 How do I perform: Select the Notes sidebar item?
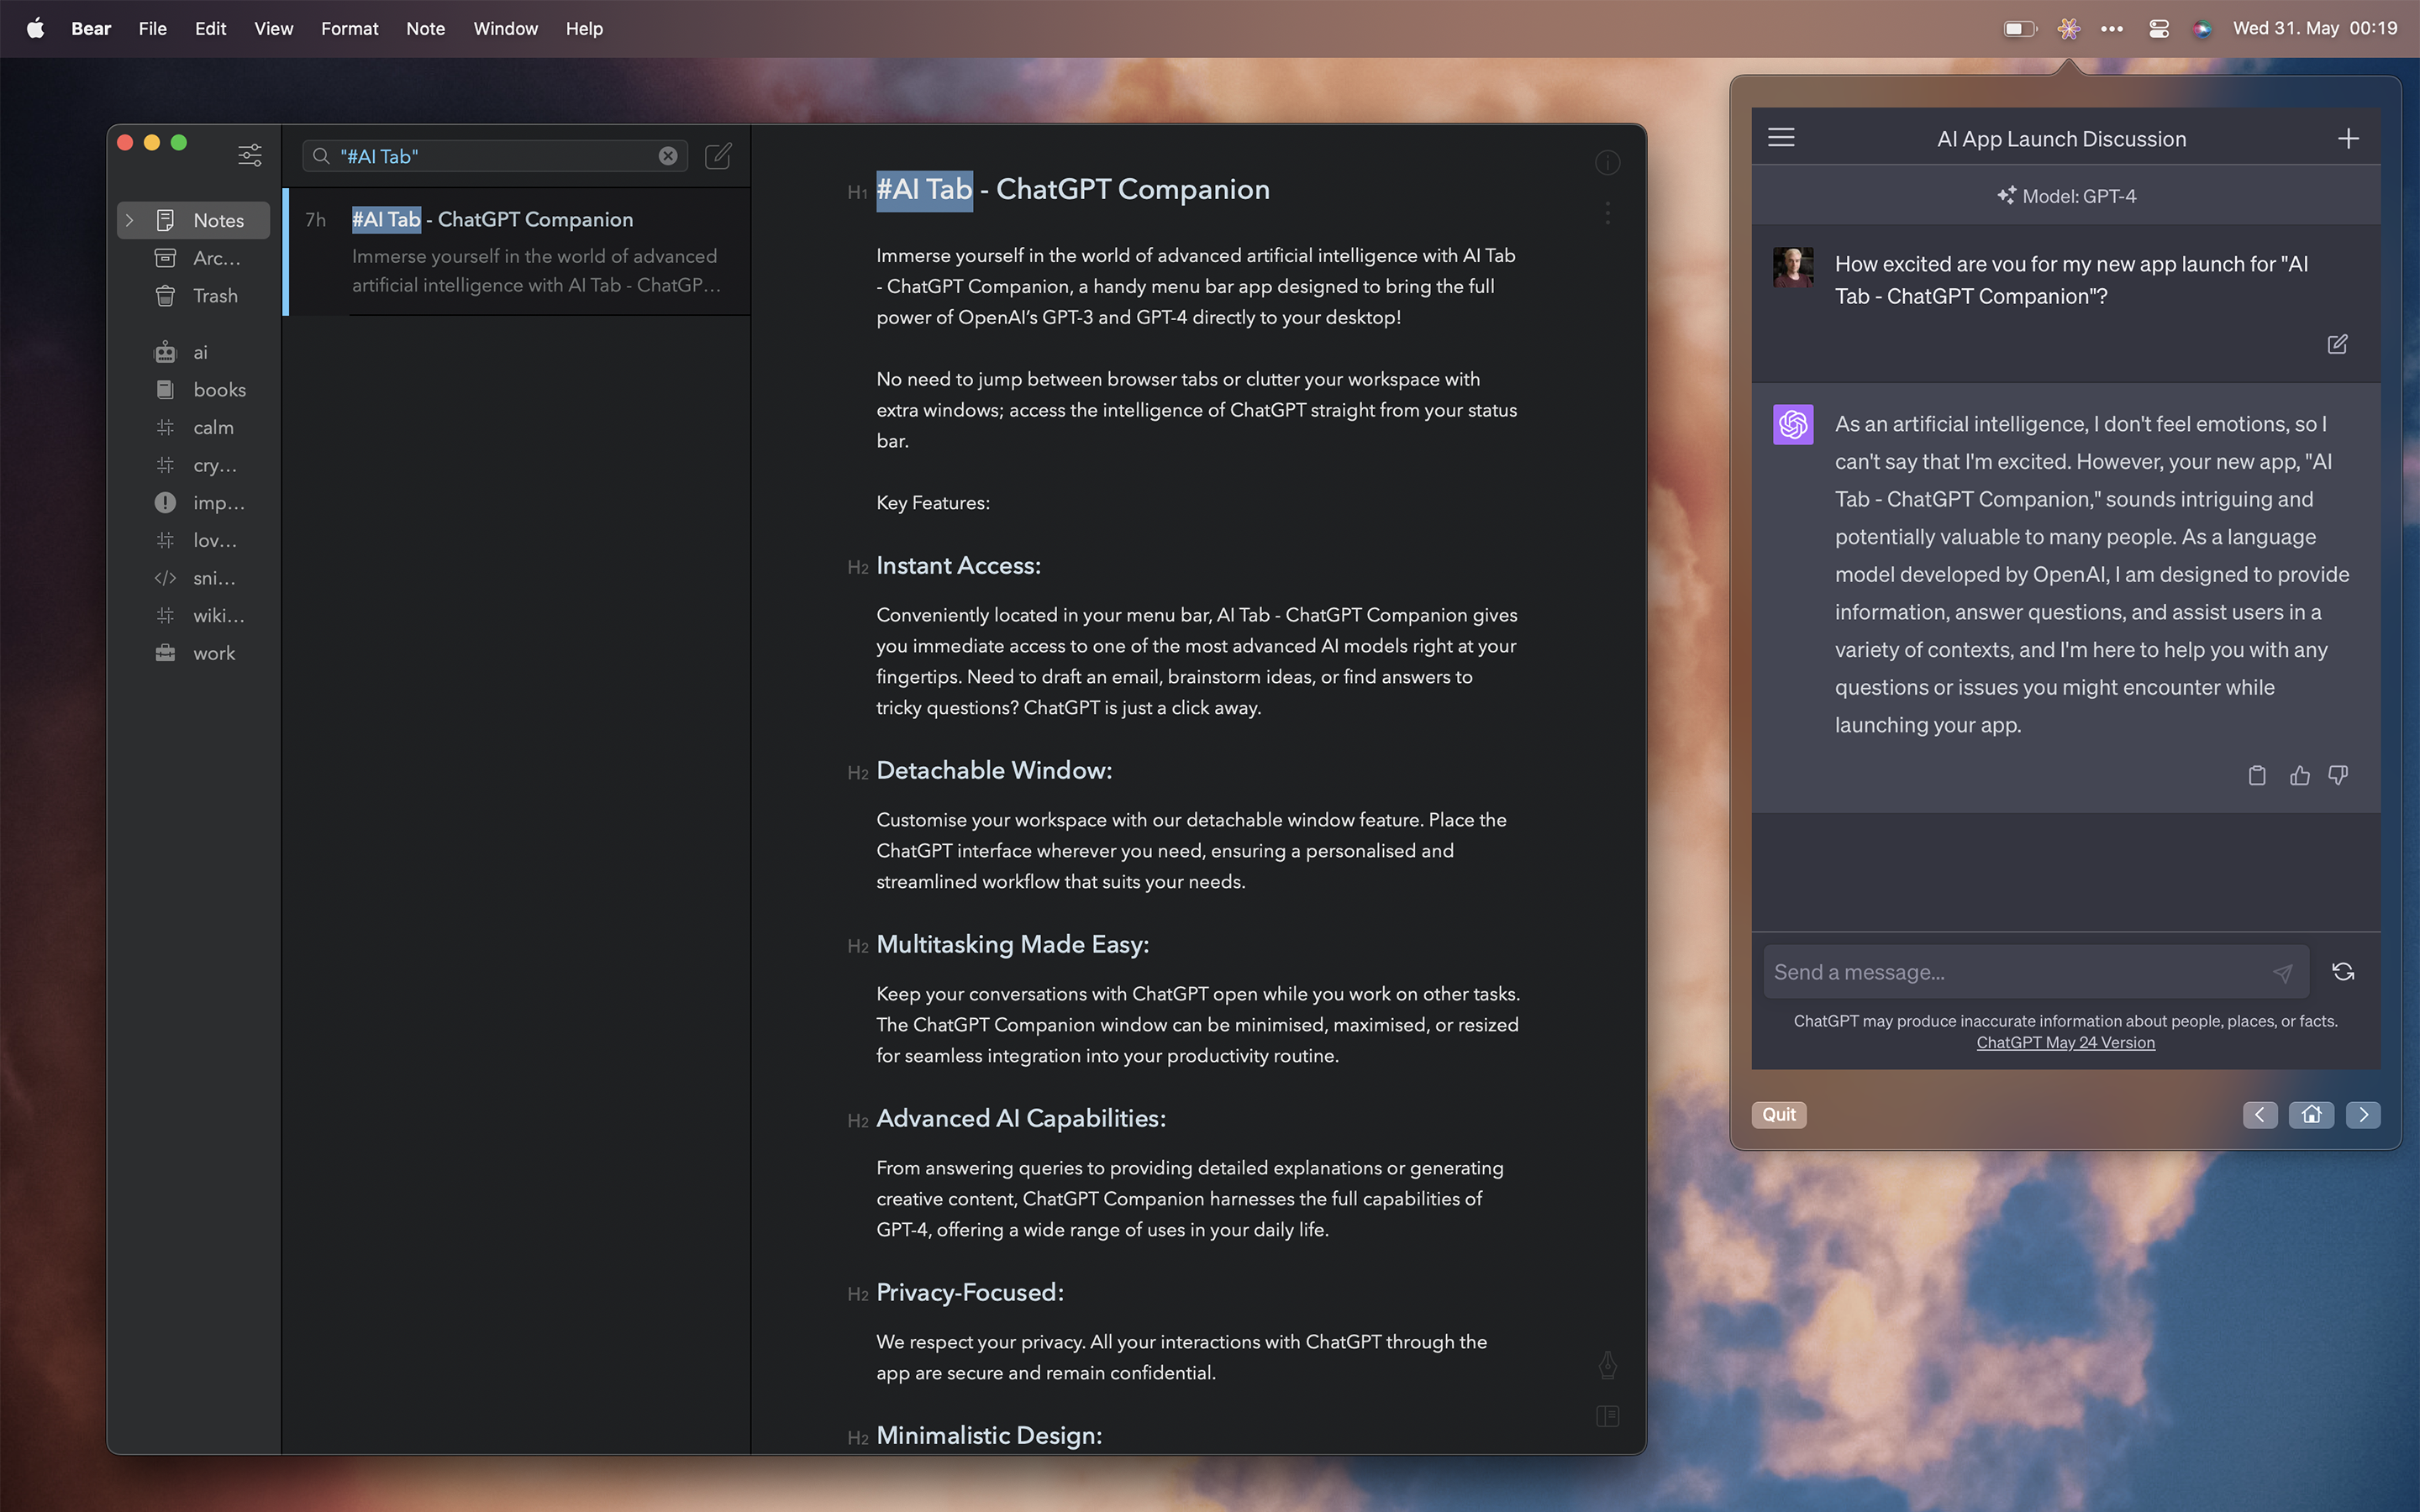(194, 220)
